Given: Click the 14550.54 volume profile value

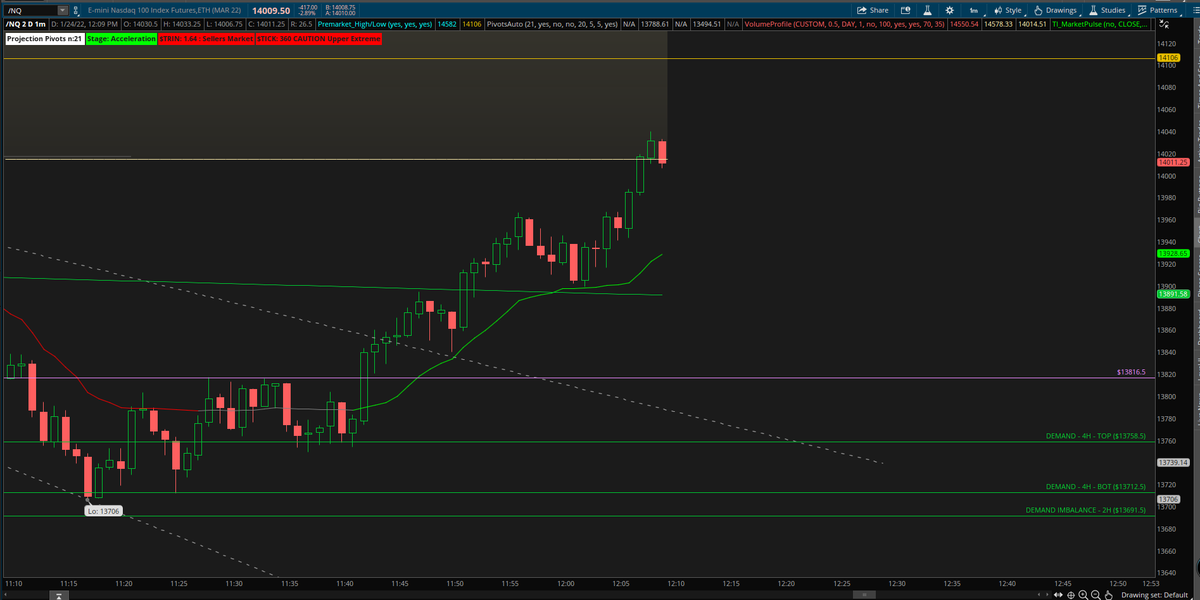Looking at the screenshot, I should coord(963,24).
